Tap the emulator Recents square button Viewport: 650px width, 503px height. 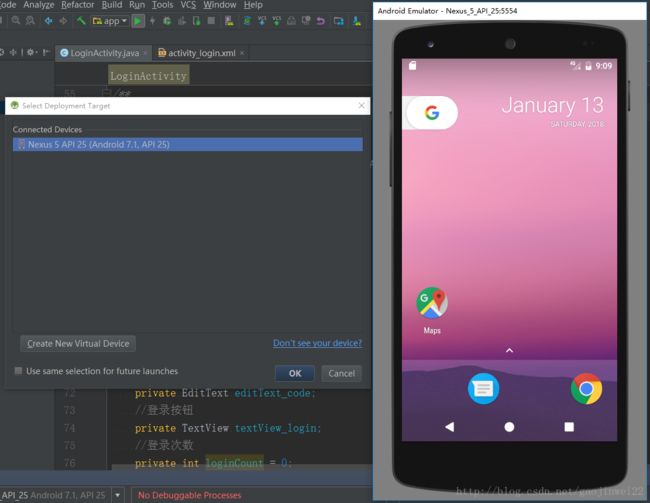coord(569,427)
